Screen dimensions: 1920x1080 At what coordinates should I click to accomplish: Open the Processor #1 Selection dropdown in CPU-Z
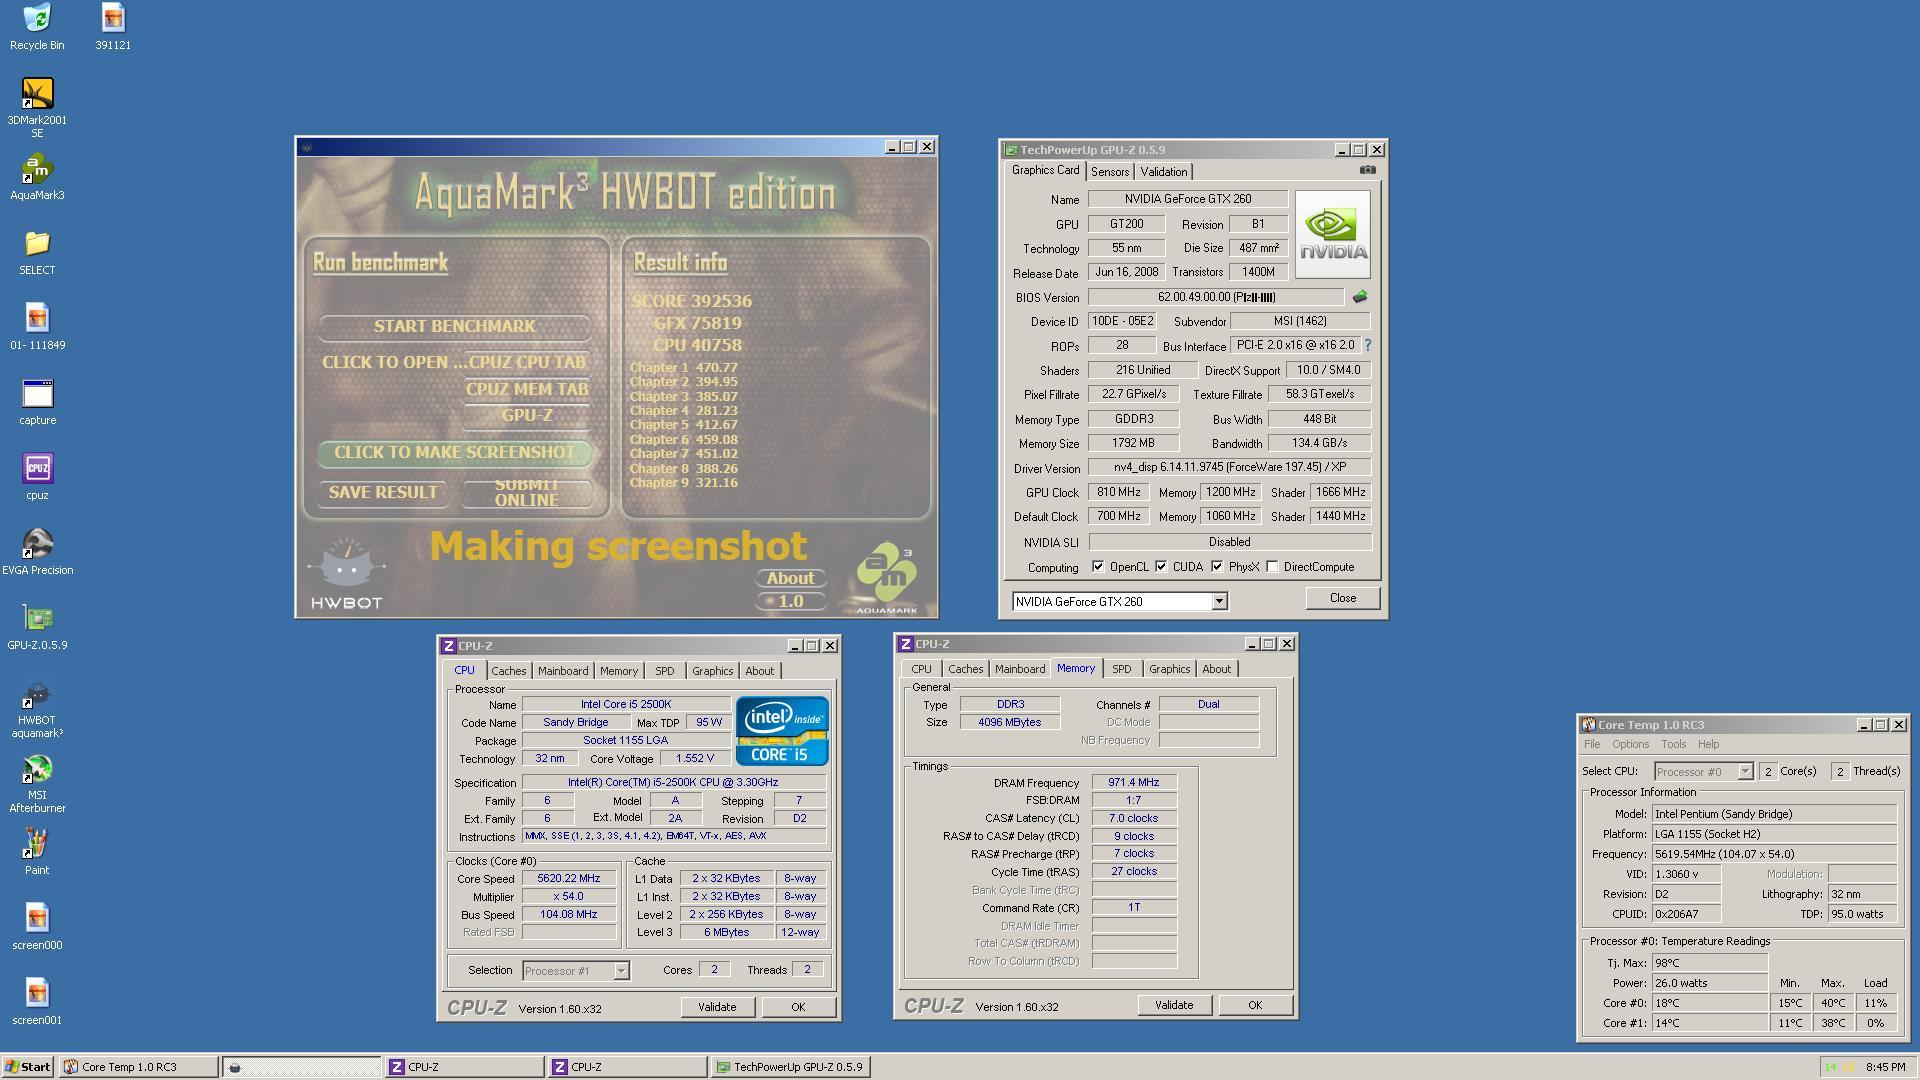click(x=621, y=970)
